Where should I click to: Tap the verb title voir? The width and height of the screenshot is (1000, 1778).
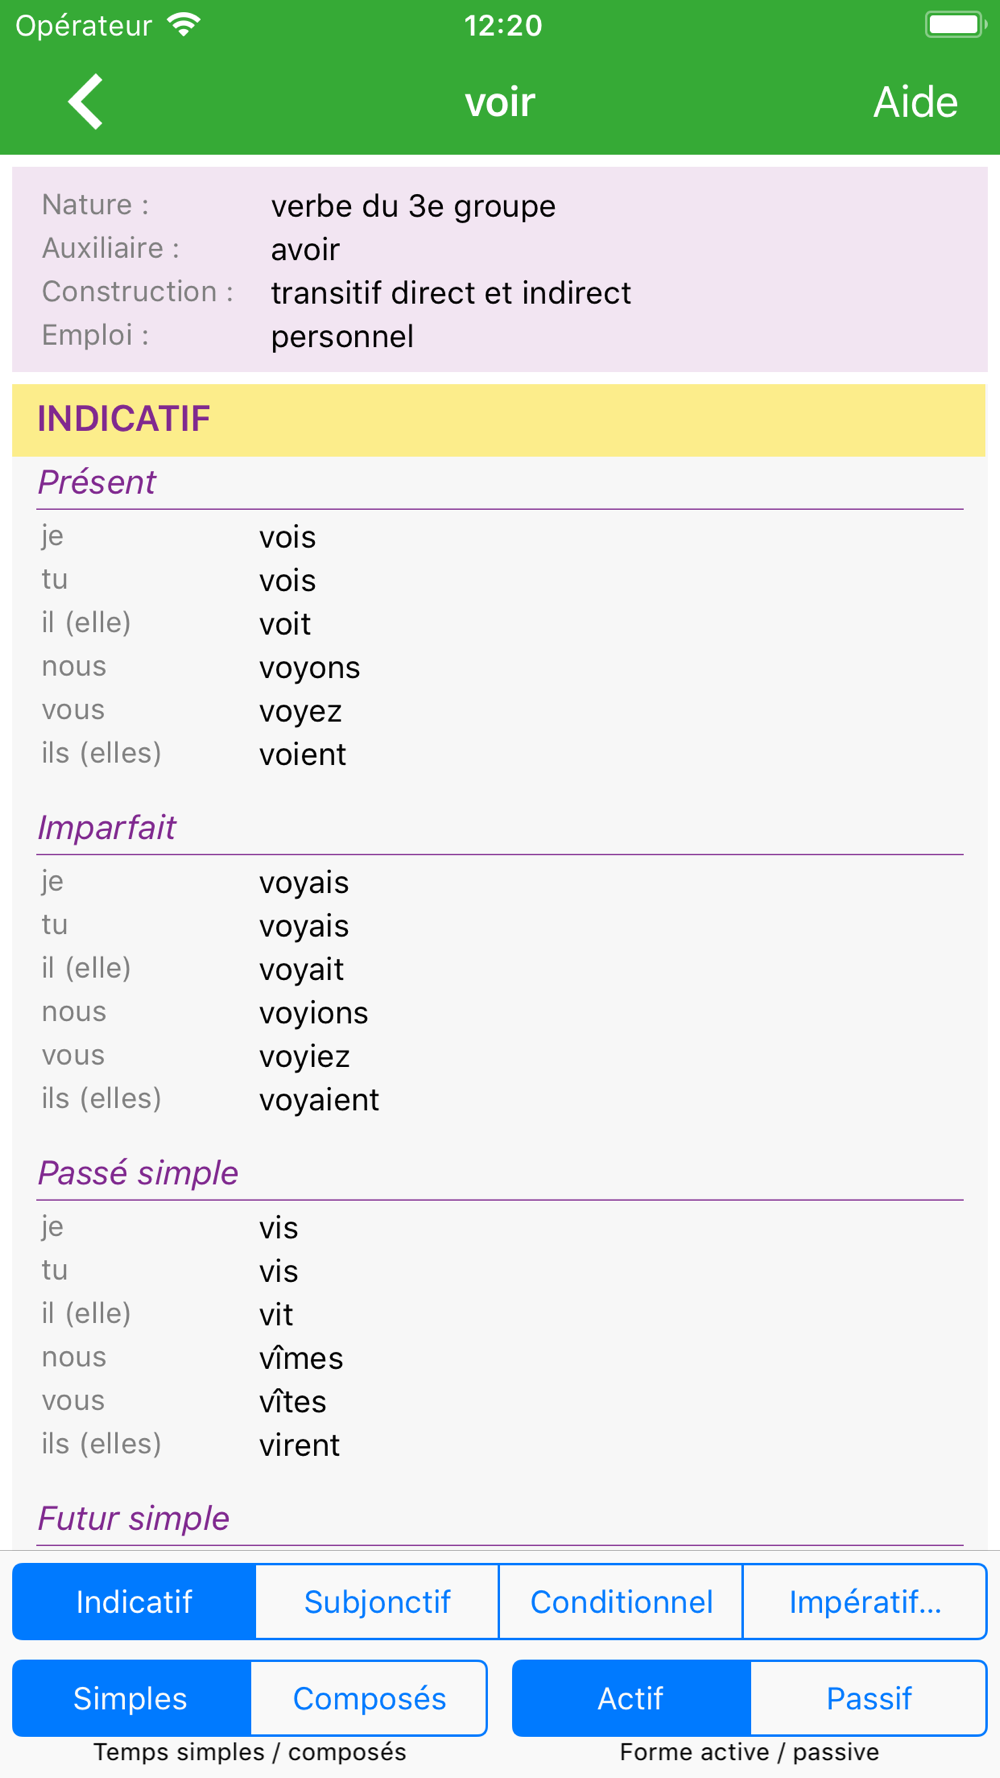(500, 102)
